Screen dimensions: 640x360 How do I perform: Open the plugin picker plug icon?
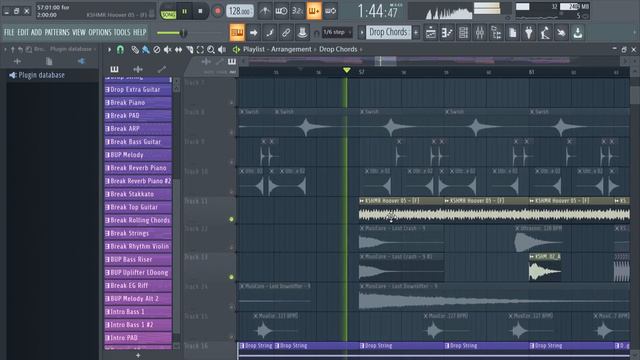click(529, 33)
